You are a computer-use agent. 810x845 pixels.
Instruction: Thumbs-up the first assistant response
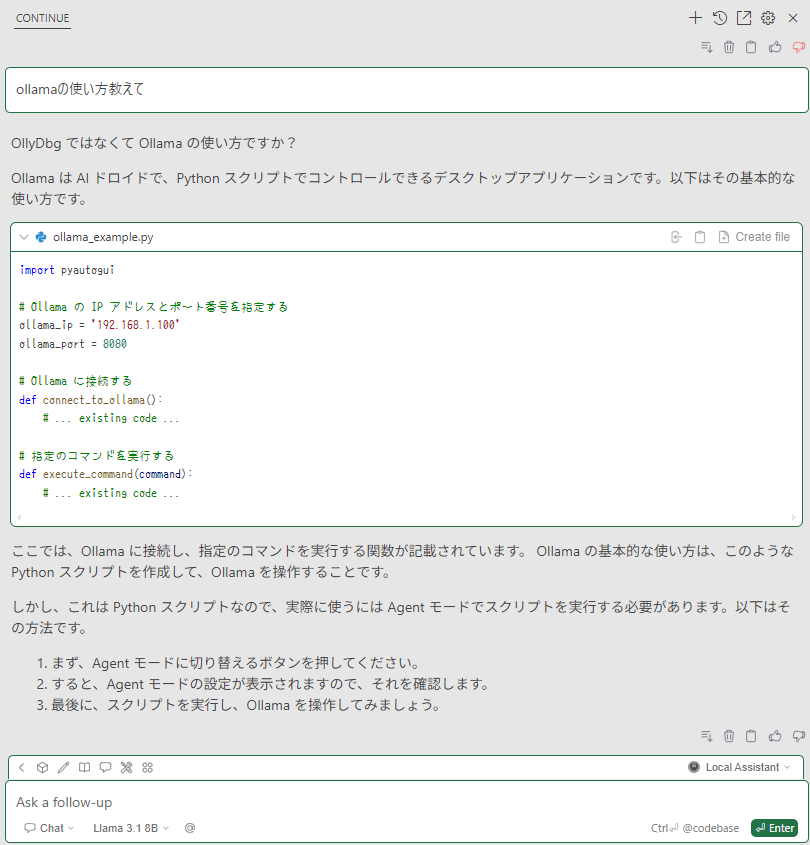click(x=773, y=46)
